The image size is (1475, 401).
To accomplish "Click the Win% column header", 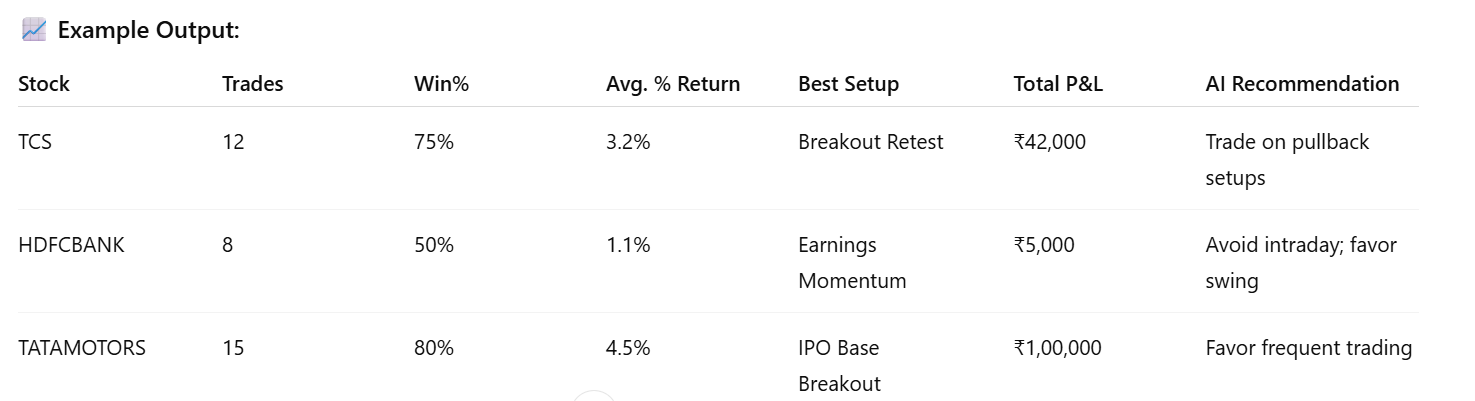I will pyautogui.click(x=442, y=84).
